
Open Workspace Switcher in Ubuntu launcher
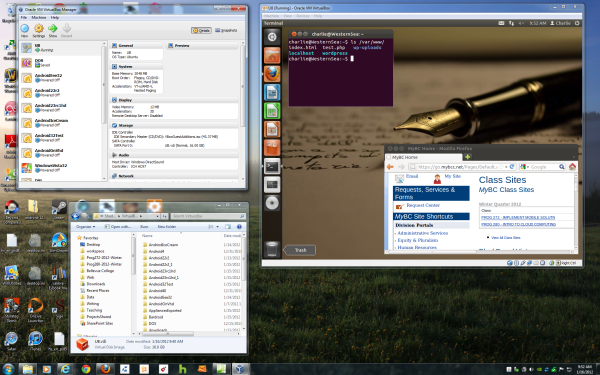(272, 184)
